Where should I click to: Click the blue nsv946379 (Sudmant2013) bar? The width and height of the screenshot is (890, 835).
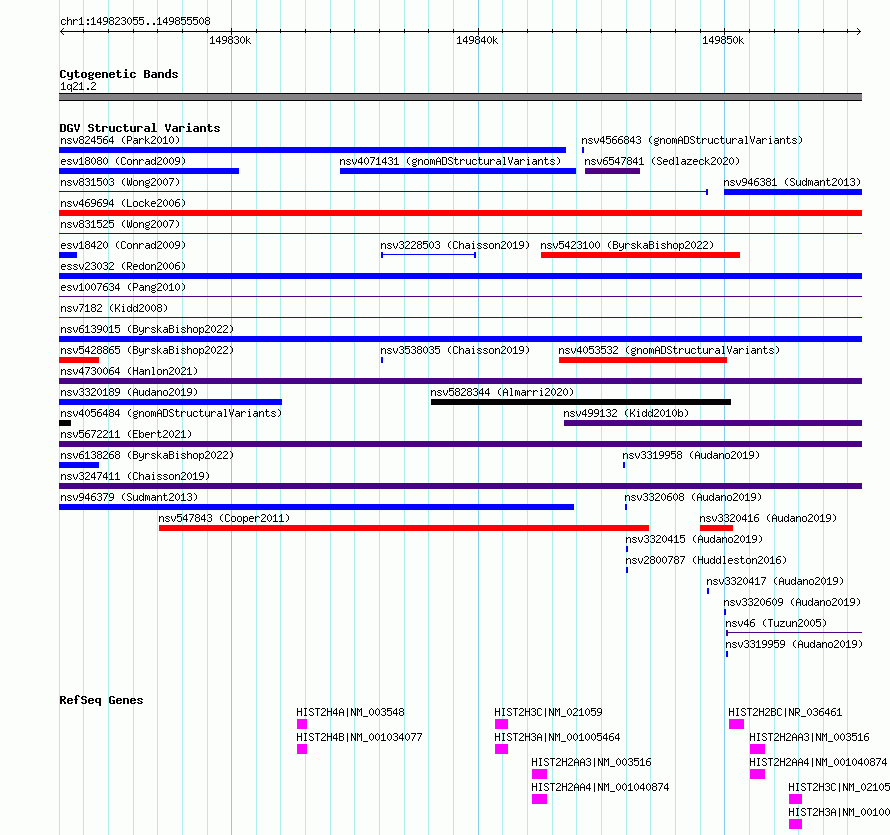(x=316, y=507)
